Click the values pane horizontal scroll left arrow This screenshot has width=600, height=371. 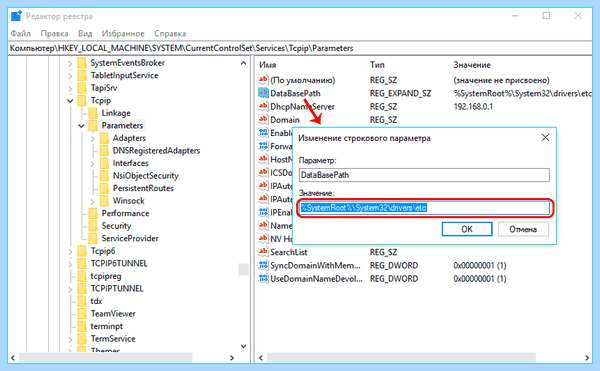coord(261,358)
